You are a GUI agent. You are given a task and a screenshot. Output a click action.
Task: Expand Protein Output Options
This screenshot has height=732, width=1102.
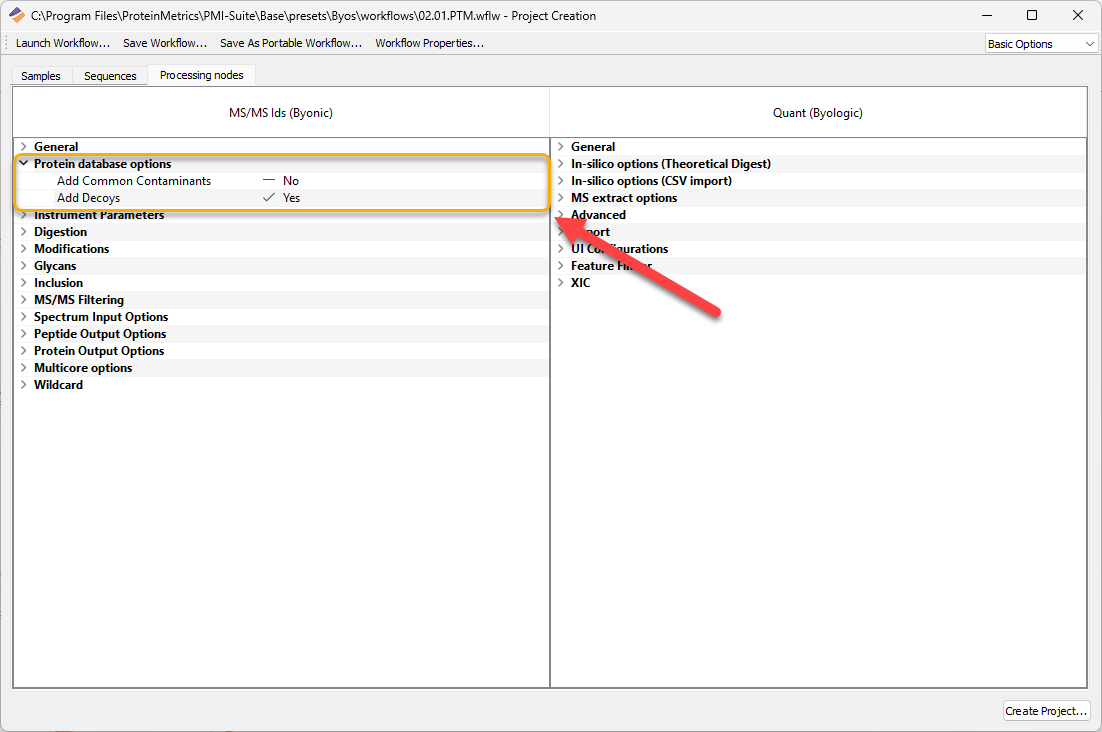24,351
